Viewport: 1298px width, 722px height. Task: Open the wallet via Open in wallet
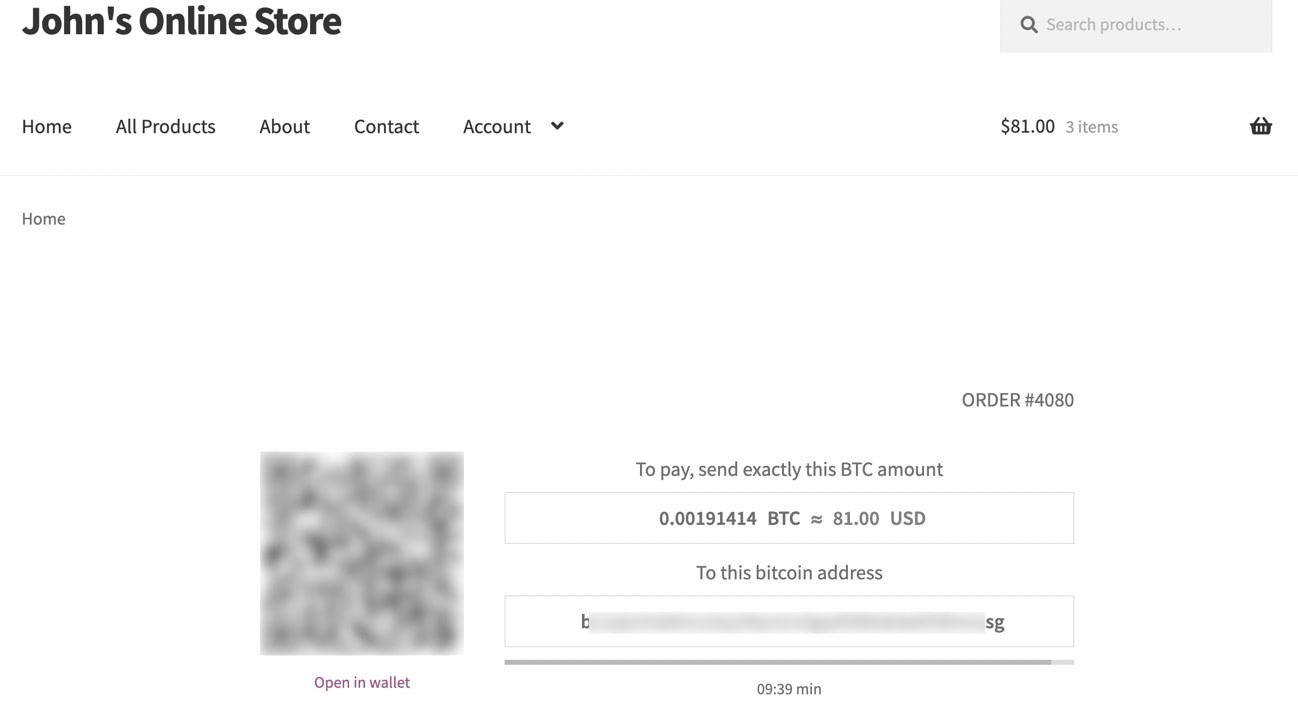[361, 682]
